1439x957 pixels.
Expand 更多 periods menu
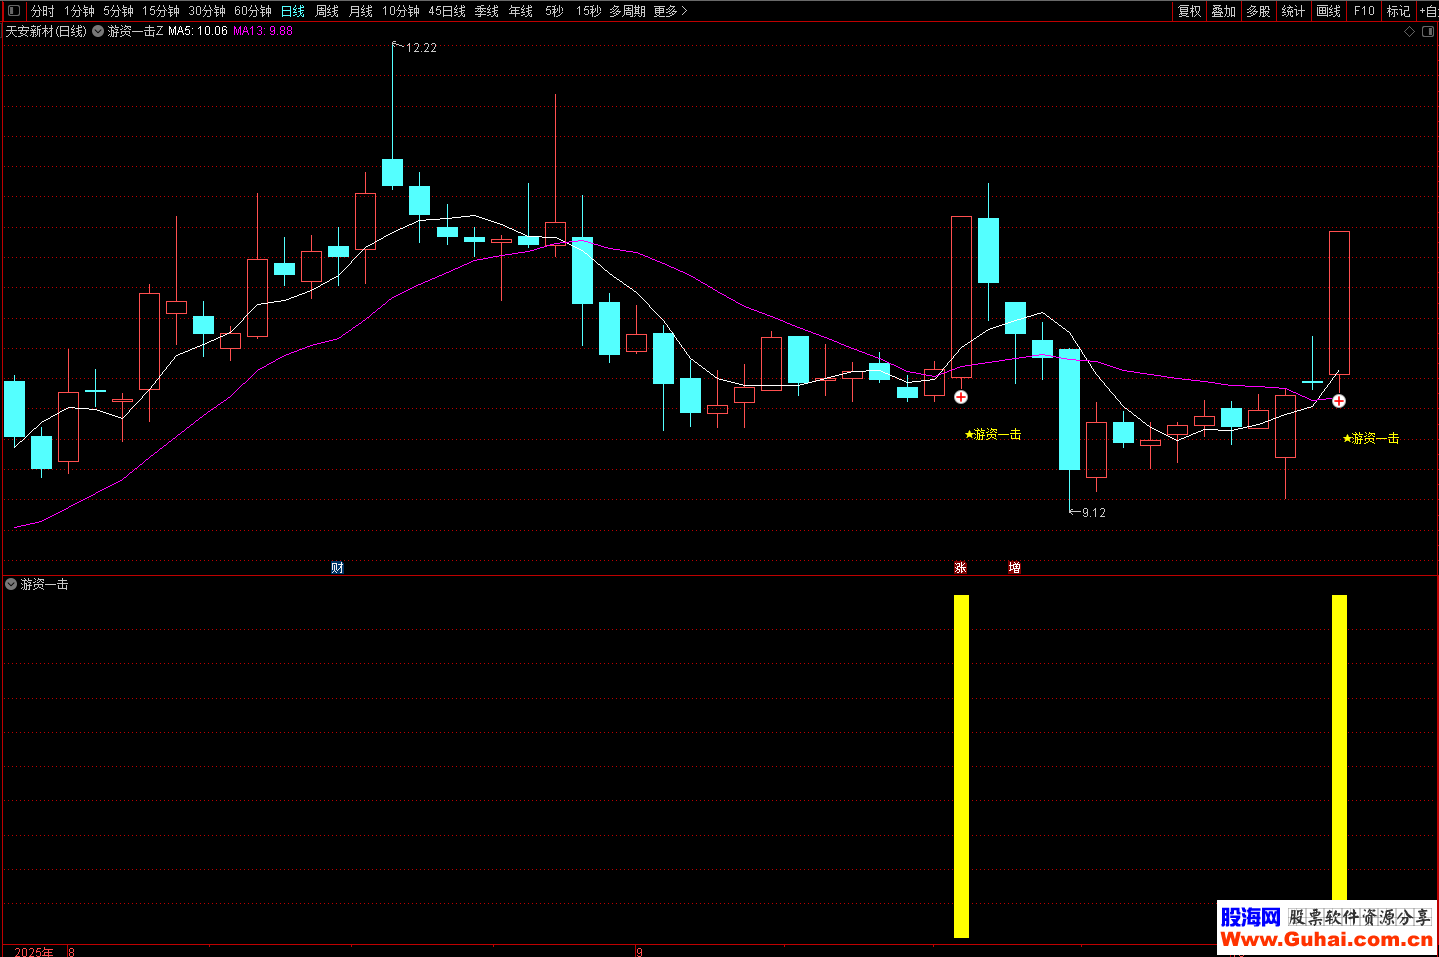tap(670, 11)
